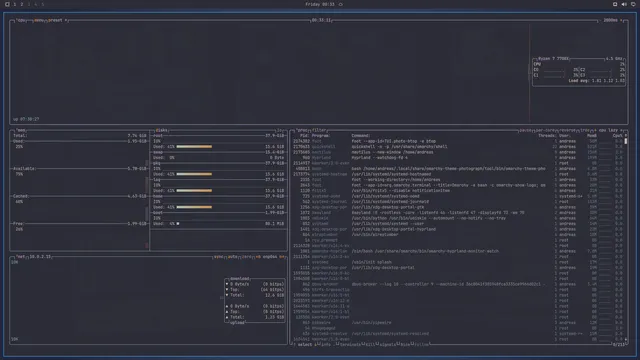The image size is (640, 360).
Task: Select previous sort column arrow before cpu lazy
Action: click(x=595, y=130)
